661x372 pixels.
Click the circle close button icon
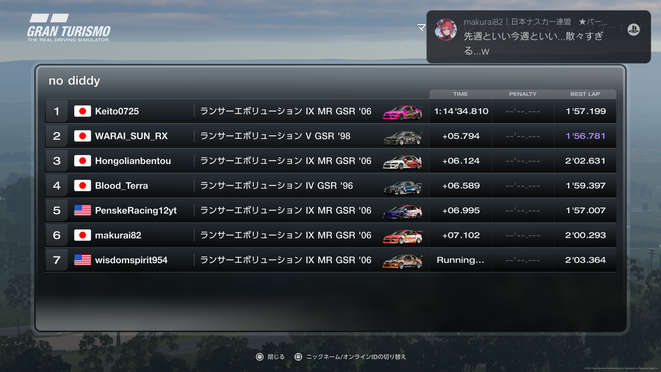(260, 357)
